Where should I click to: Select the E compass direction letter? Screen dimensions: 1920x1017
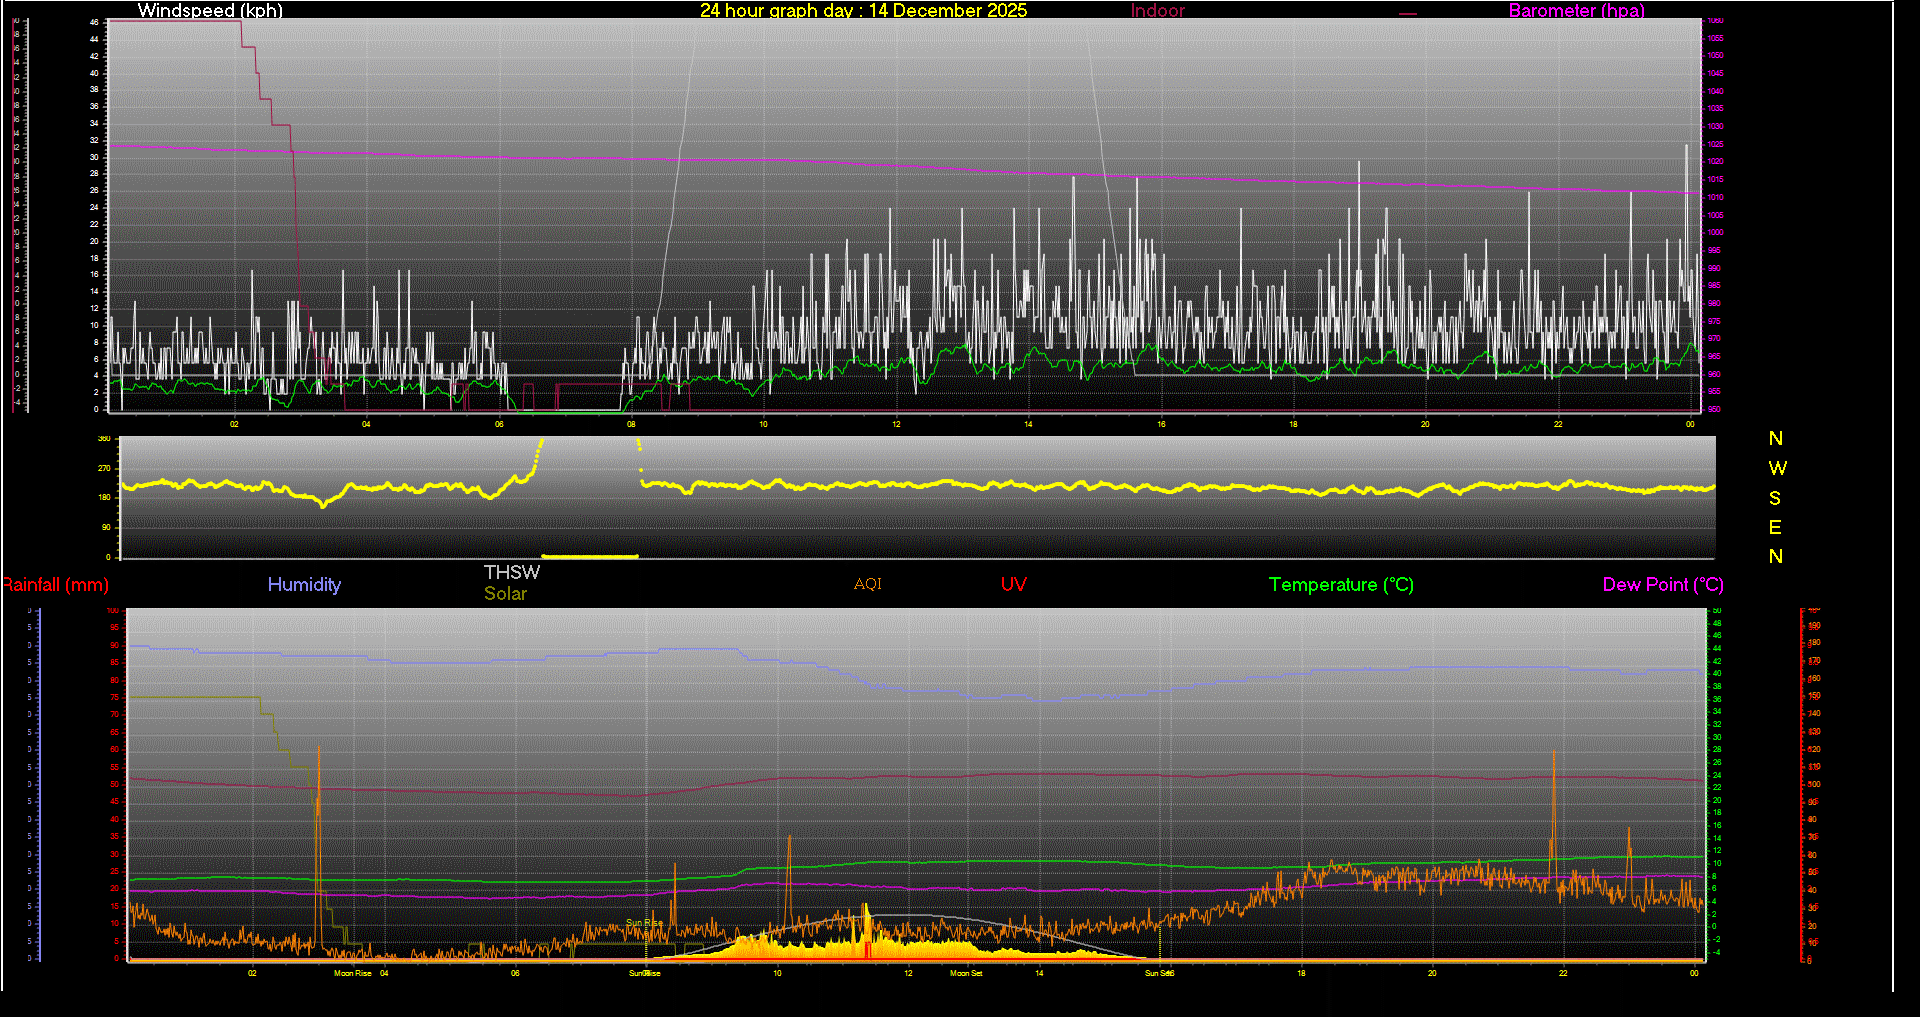(1775, 527)
